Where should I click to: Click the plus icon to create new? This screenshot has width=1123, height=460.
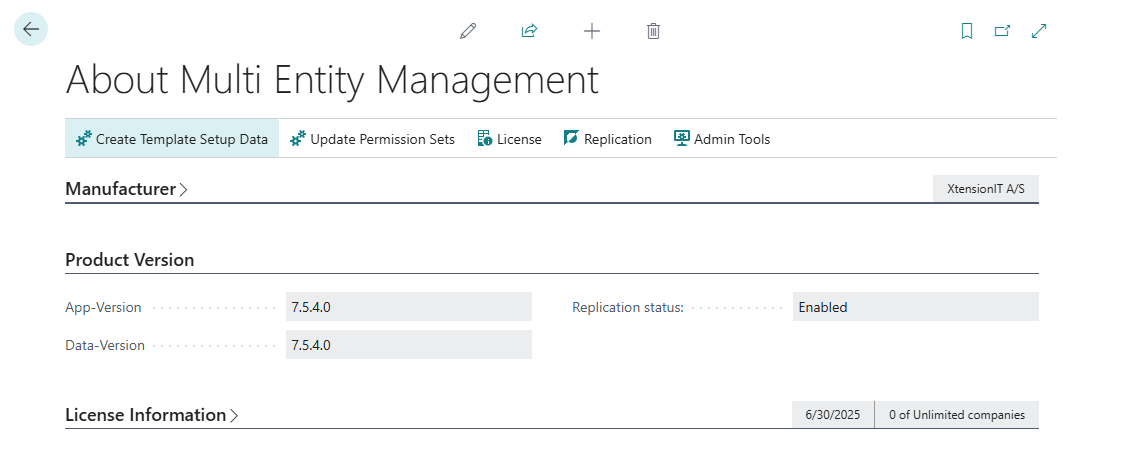point(592,31)
